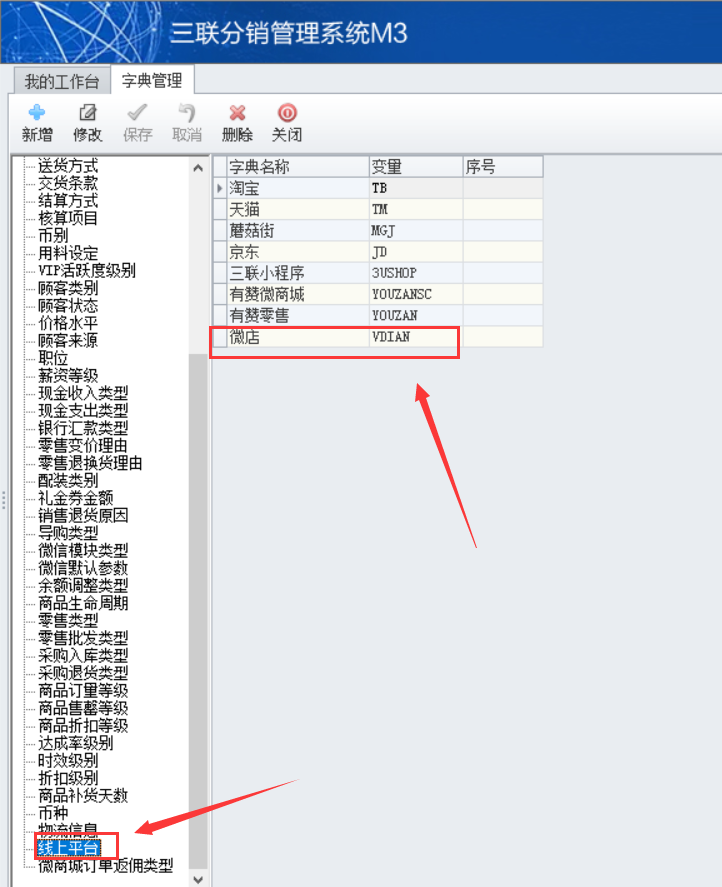The image size is (722, 887).
Task: Select 余额调整类型 in the tree
Action: coord(83,585)
